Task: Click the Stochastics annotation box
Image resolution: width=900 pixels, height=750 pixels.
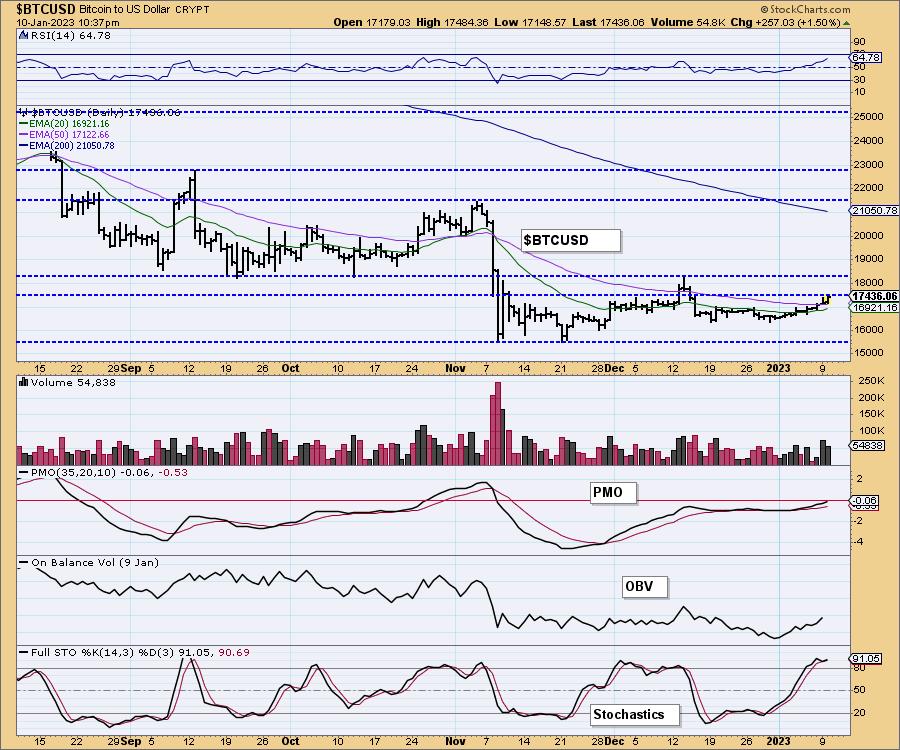Action: coord(634,714)
